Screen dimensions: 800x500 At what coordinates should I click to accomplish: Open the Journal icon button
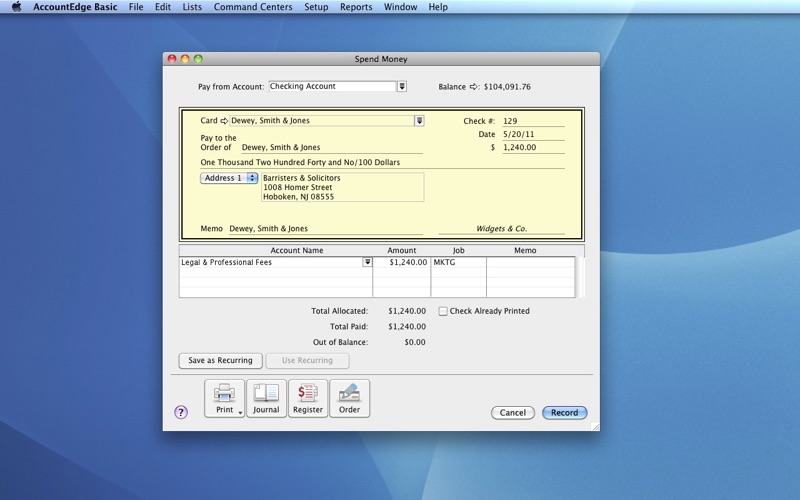(266, 398)
